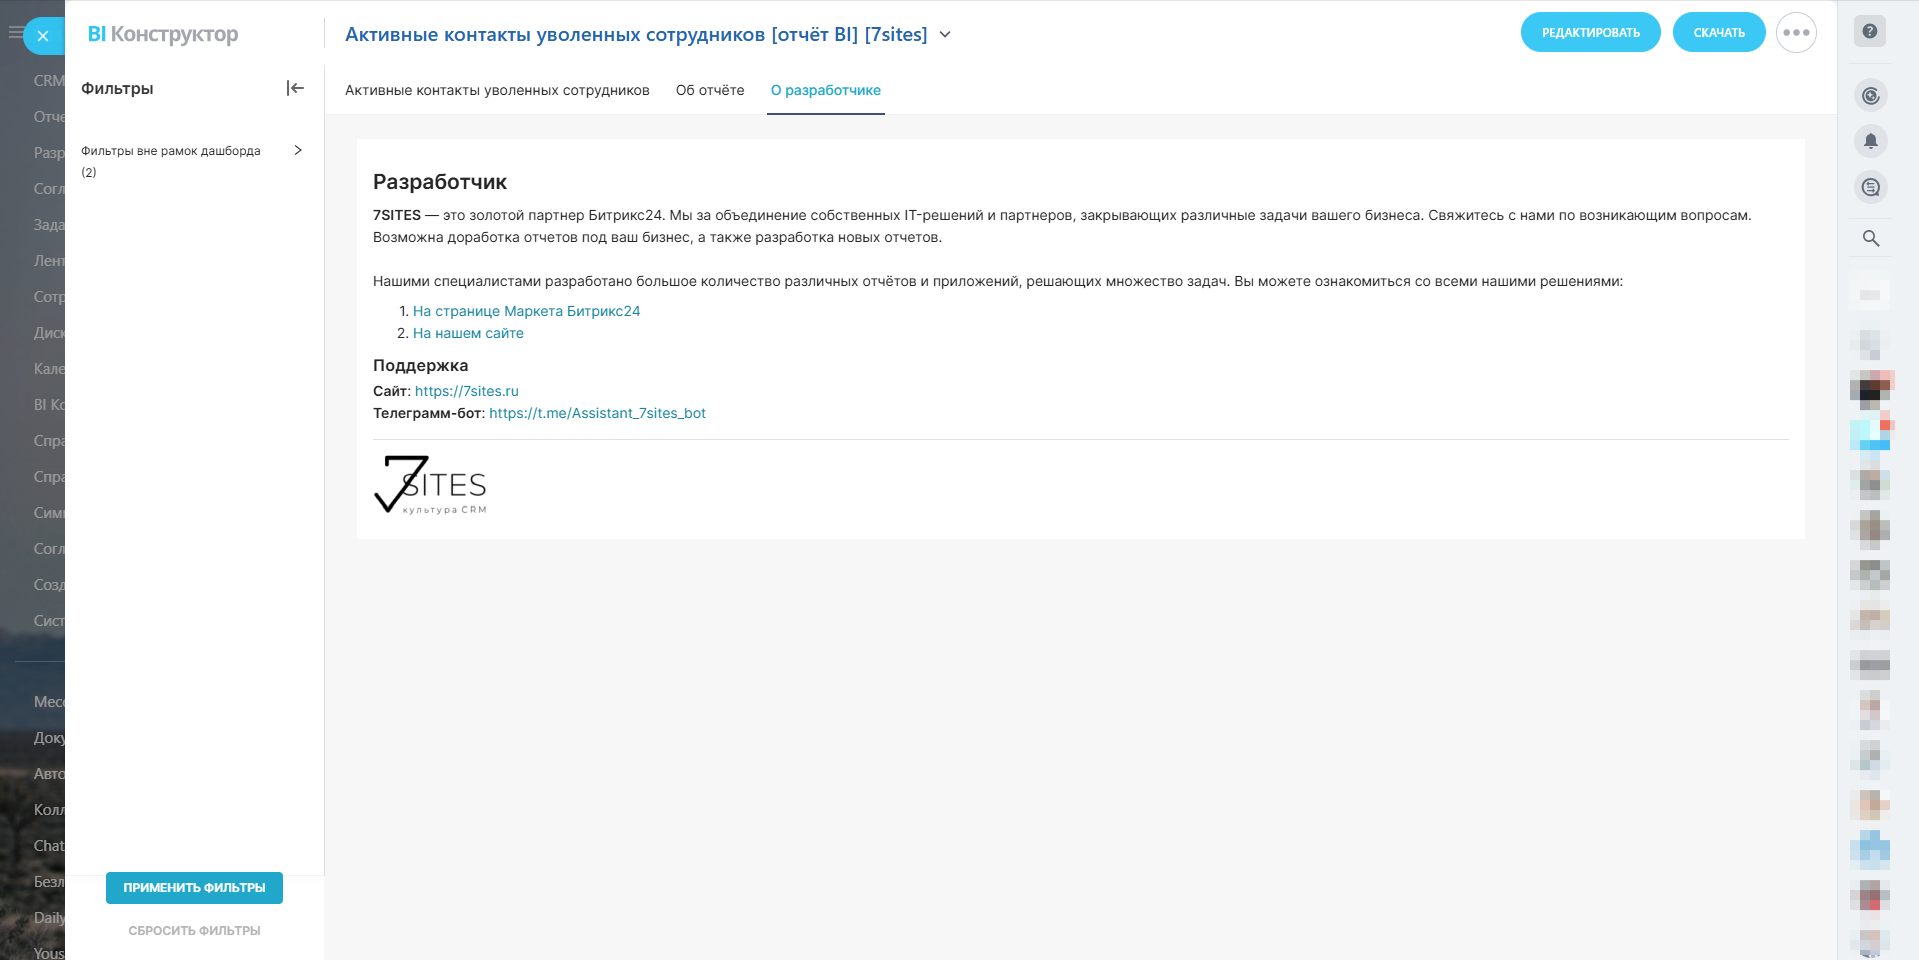Apply filters with ПРИМЕНИТЬ ФИЛЬТРЫ button
Image resolution: width=1919 pixels, height=960 pixels.
pyautogui.click(x=194, y=888)
